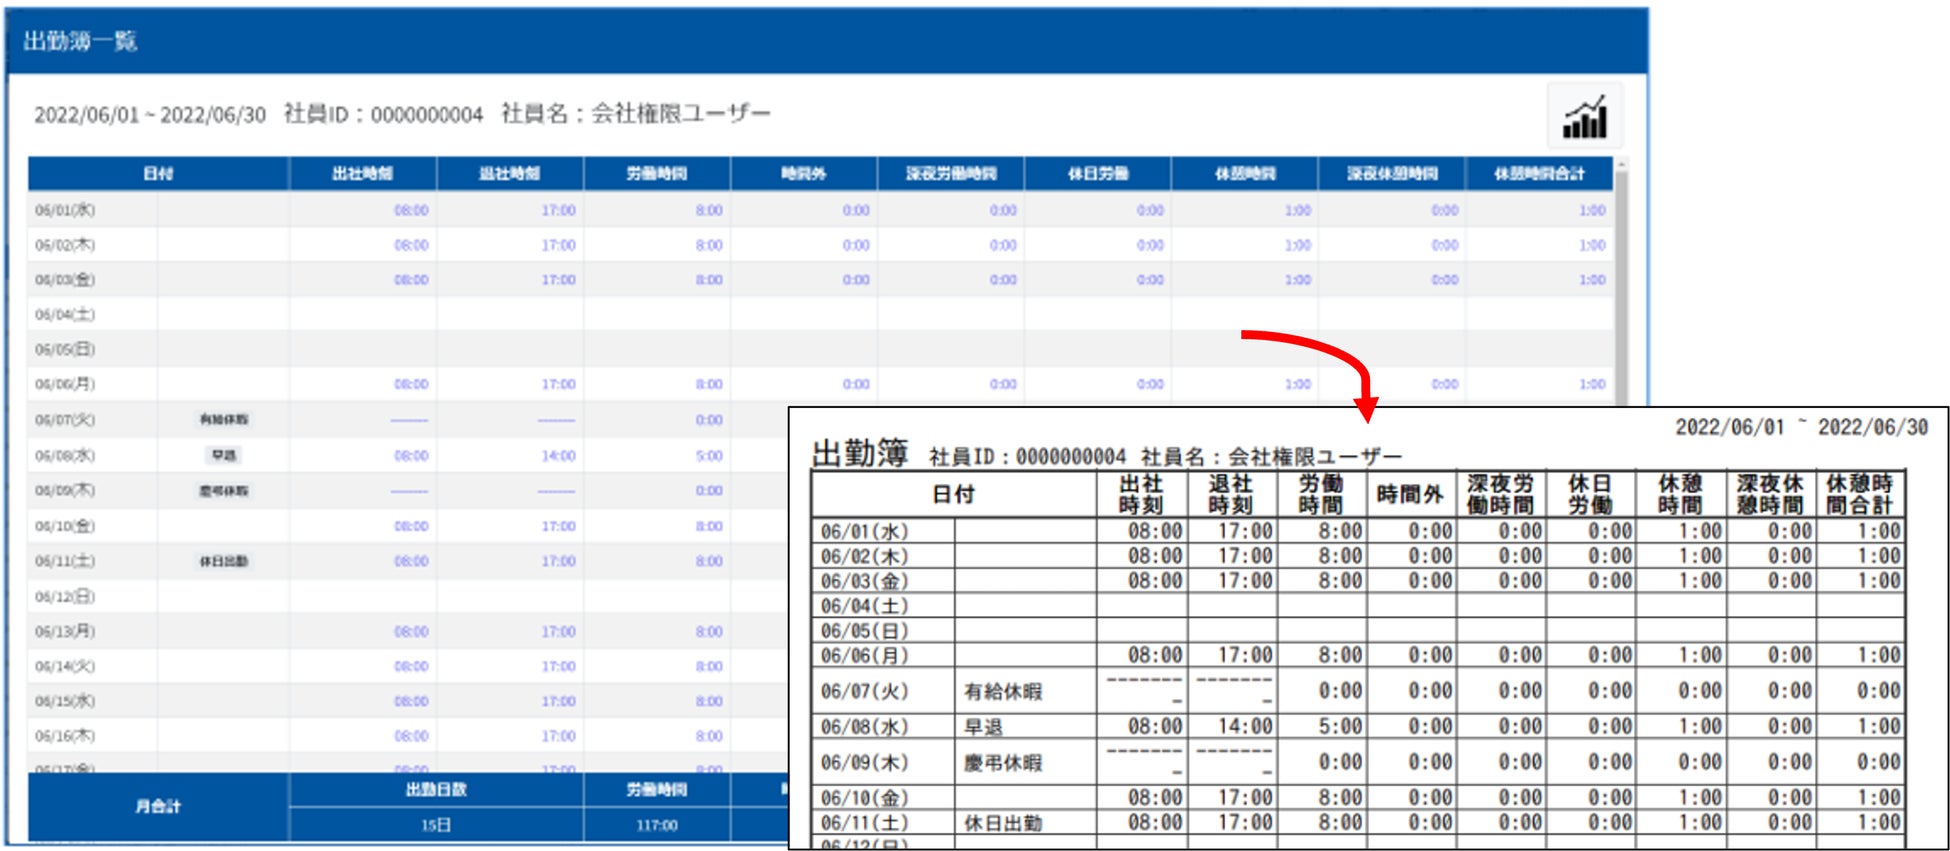1950x851 pixels.
Task: Click the 深夜労働時間 header in the blue list
Action: pyautogui.click(x=951, y=174)
